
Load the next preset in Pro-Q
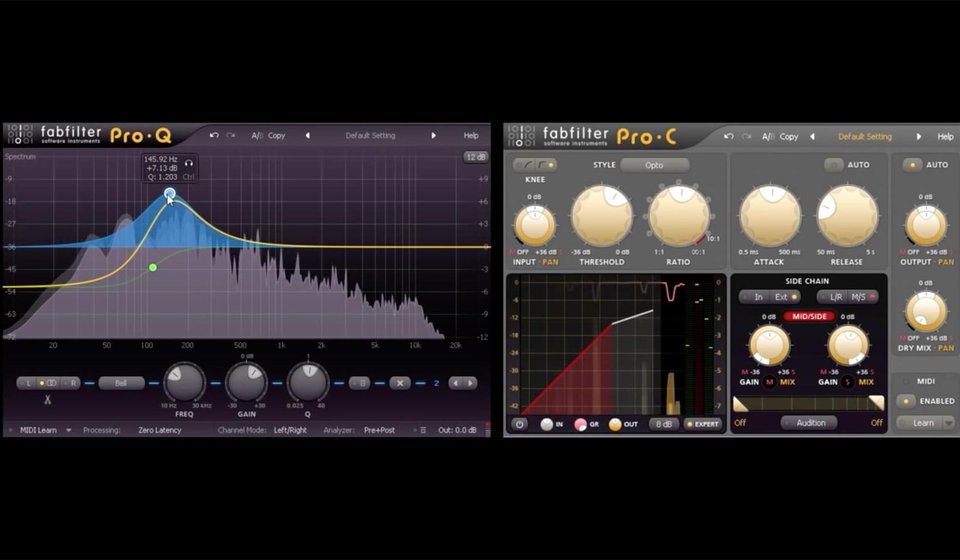coord(433,135)
